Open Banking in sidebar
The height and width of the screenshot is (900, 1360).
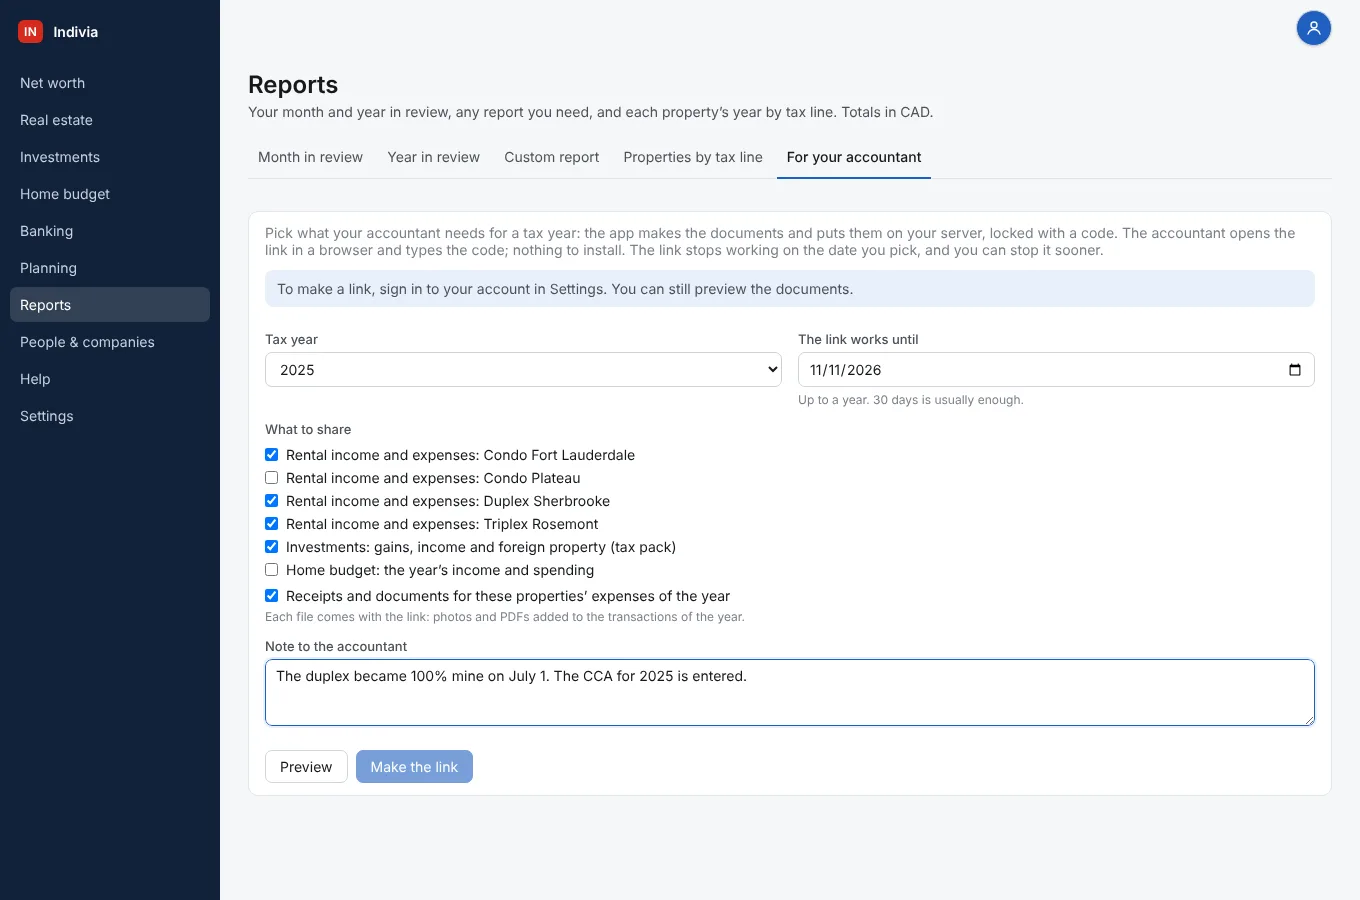pos(110,231)
